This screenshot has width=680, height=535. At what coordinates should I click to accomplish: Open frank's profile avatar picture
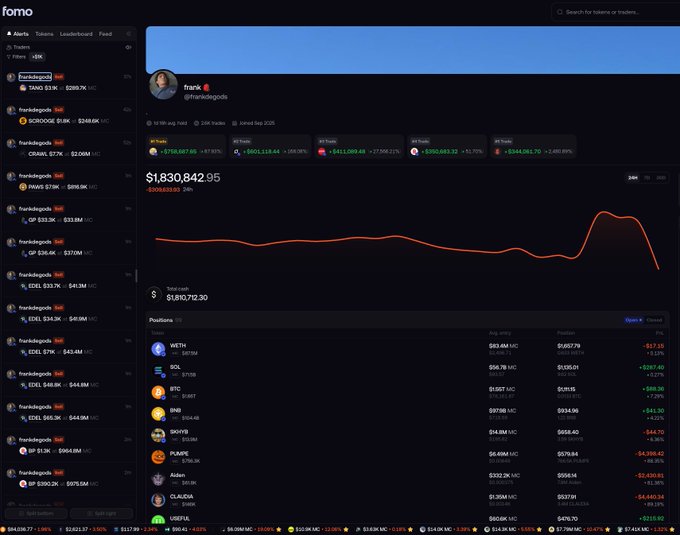(163, 85)
